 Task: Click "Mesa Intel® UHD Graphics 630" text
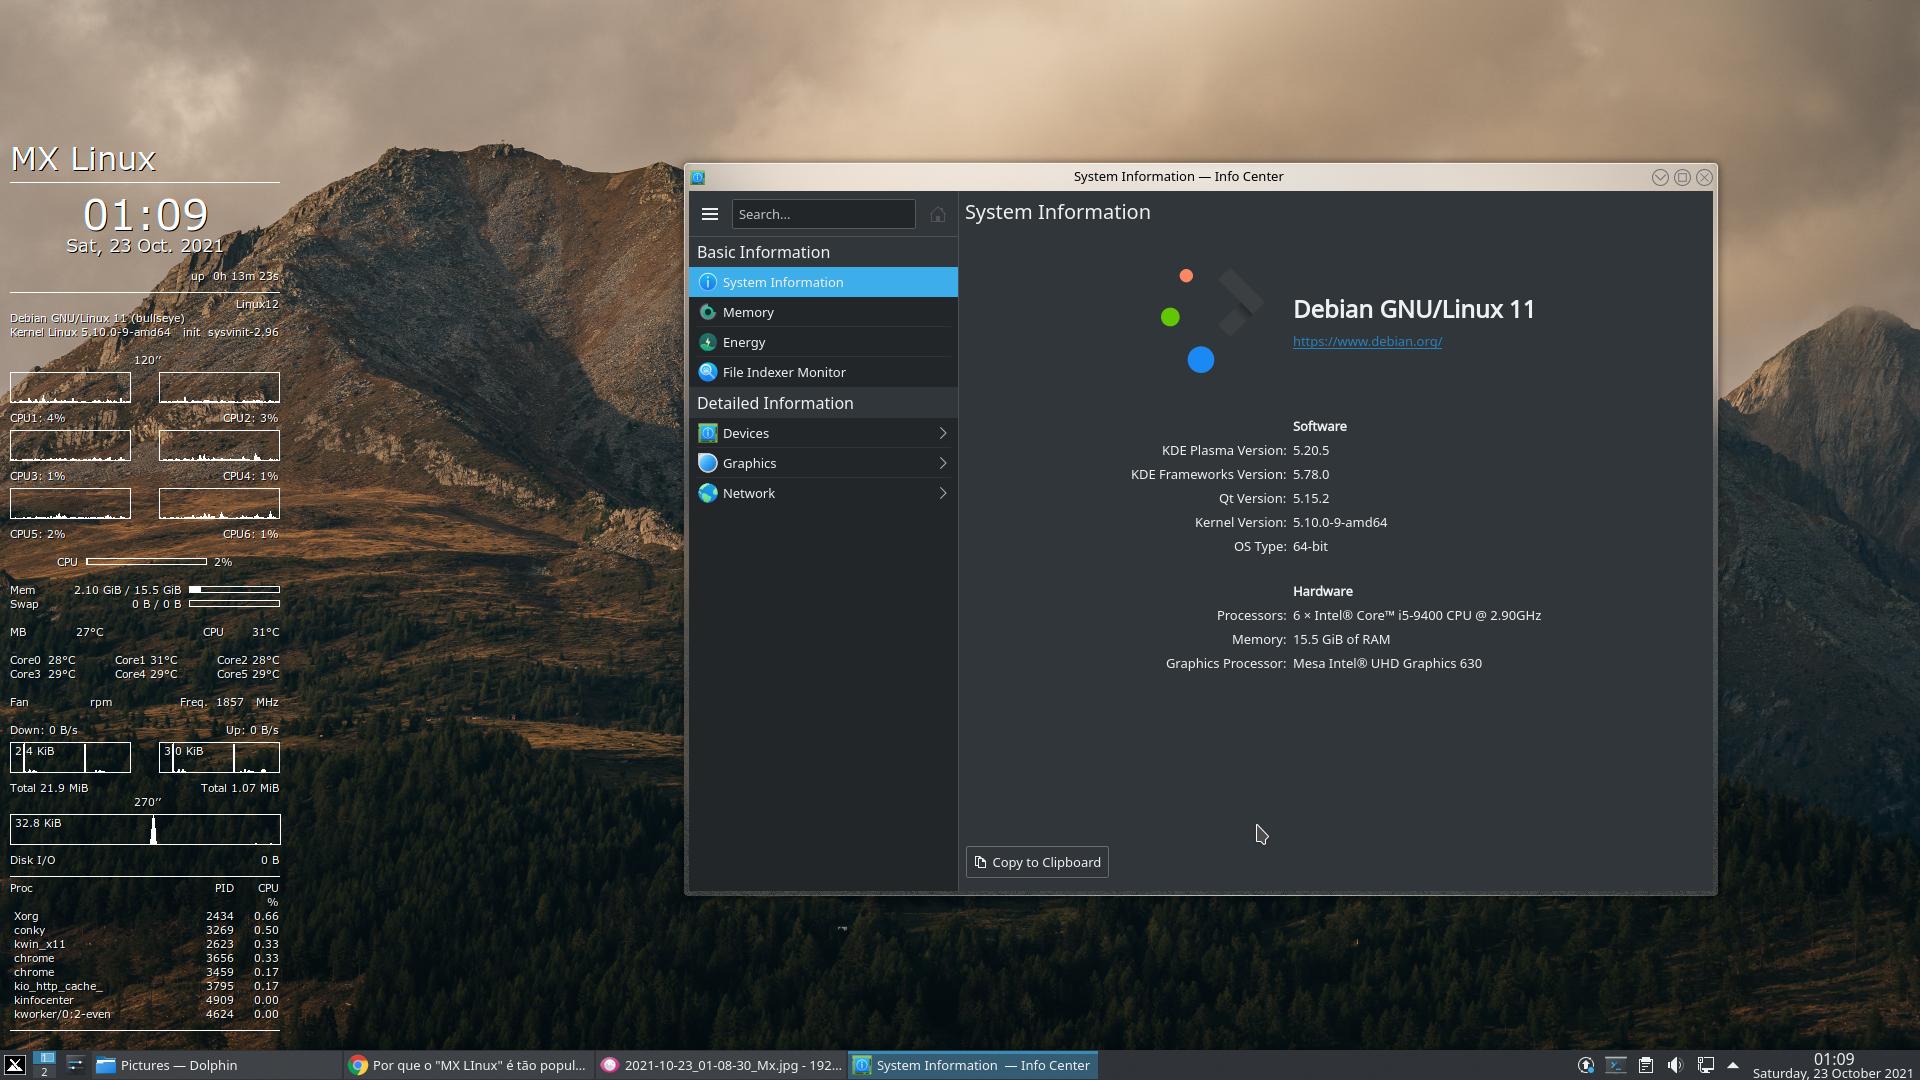click(x=1387, y=663)
